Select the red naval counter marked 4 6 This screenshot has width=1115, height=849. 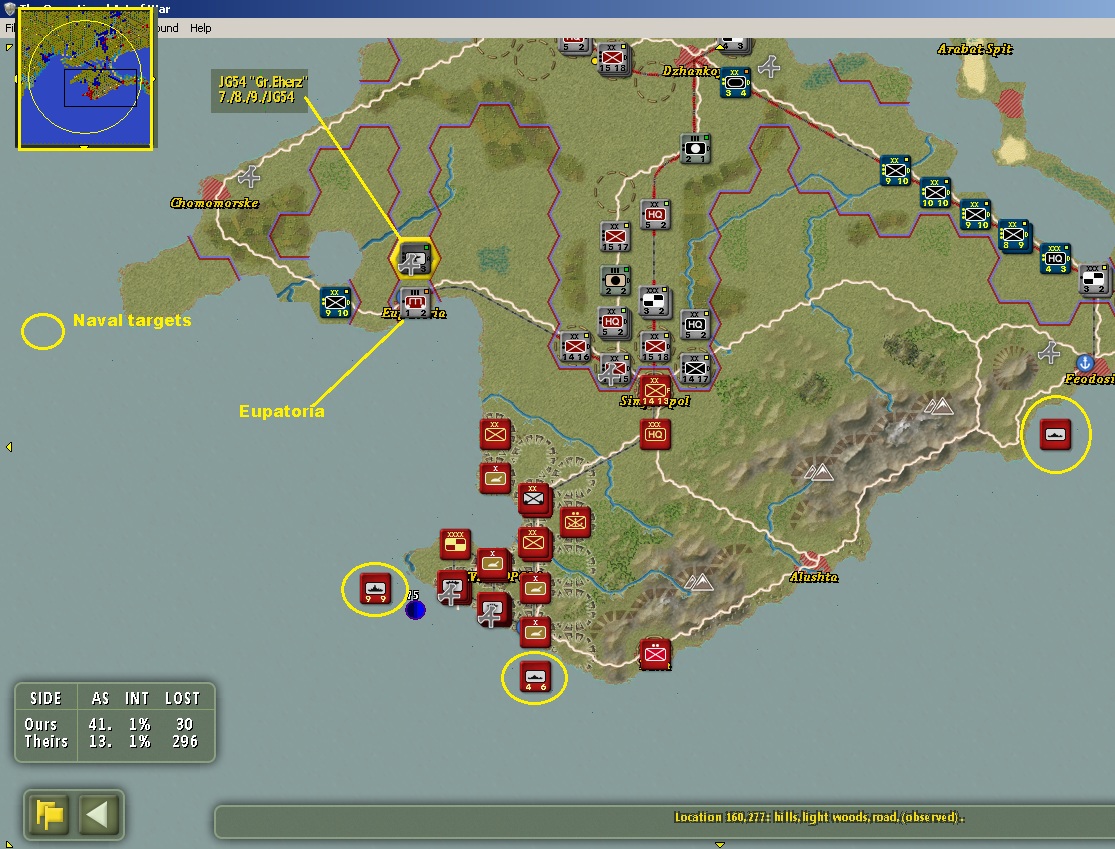tap(535, 677)
